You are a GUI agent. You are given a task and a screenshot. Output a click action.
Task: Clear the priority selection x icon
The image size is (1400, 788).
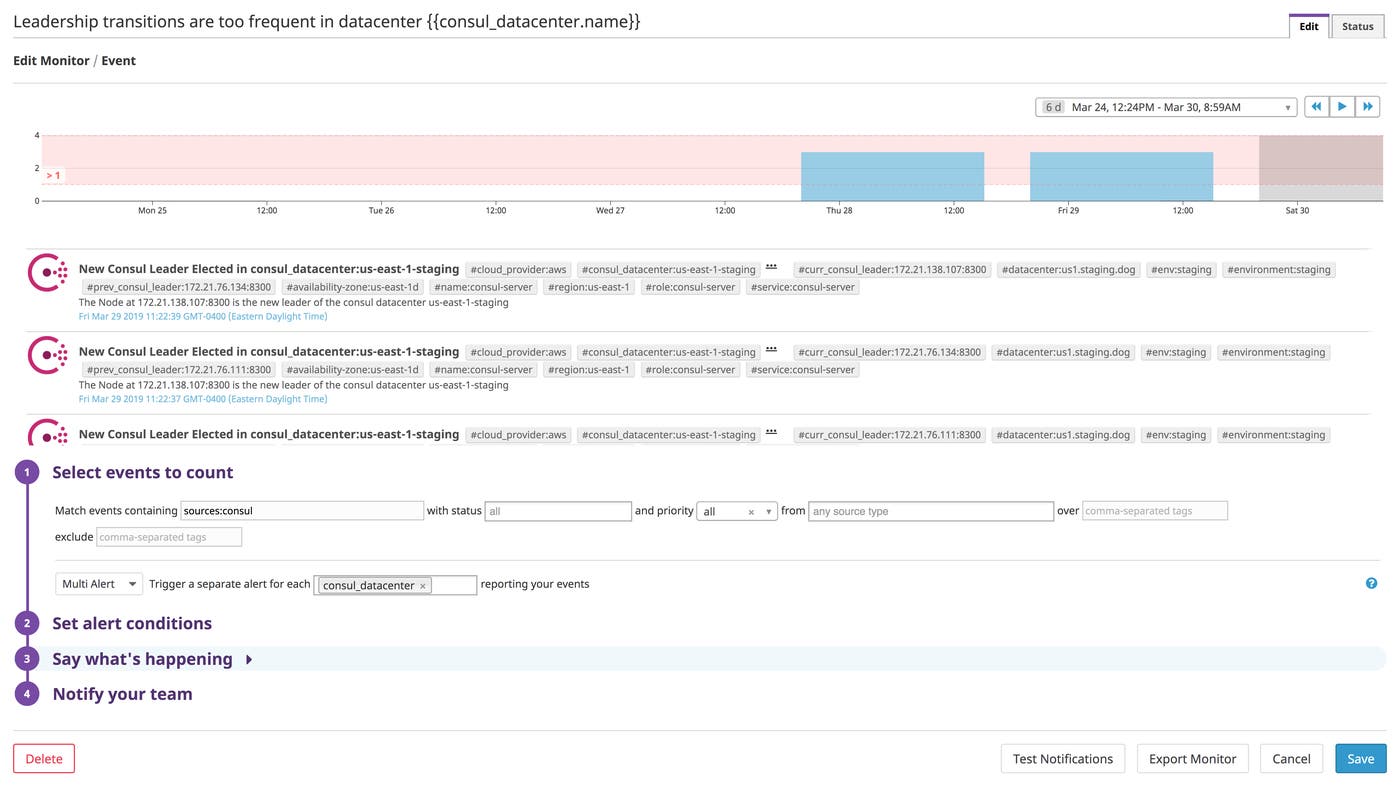tap(751, 512)
